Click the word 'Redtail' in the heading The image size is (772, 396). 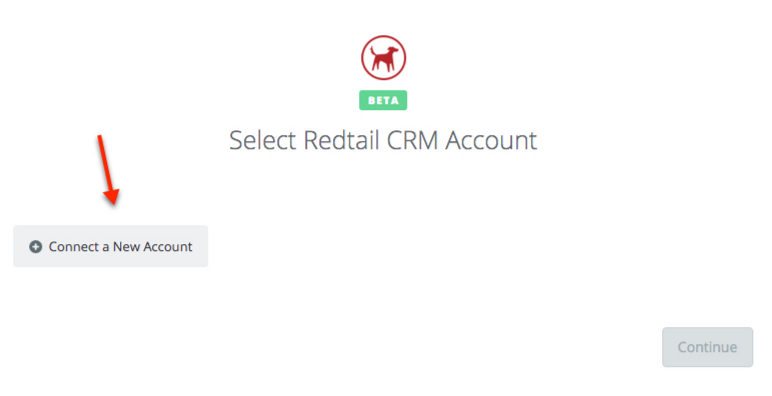point(342,140)
